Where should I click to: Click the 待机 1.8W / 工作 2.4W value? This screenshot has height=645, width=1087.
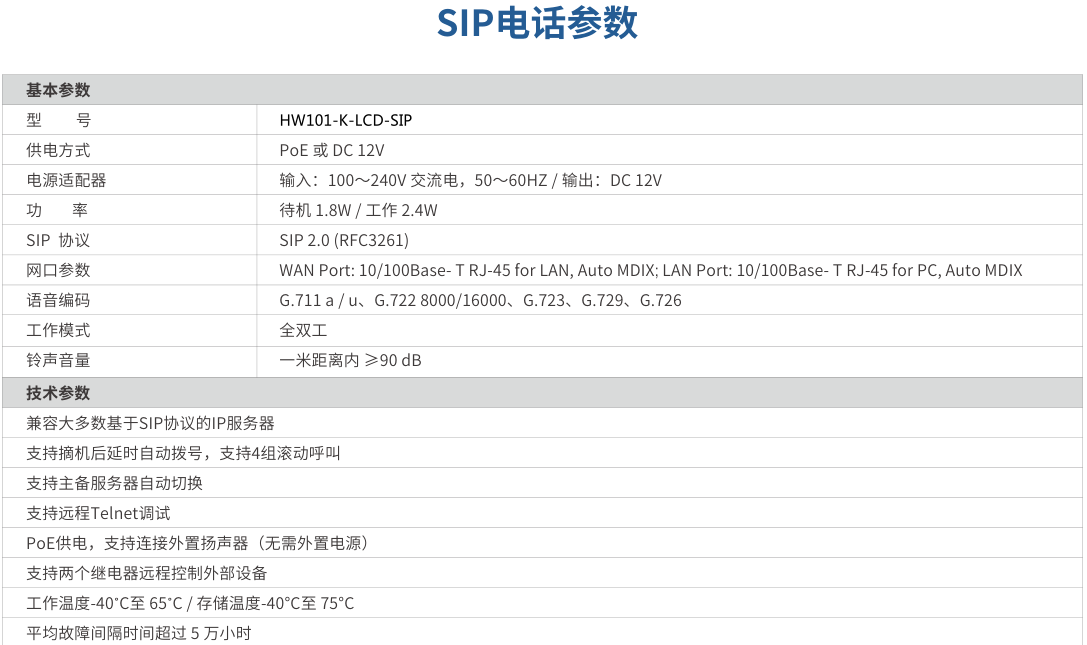point(359,210)
